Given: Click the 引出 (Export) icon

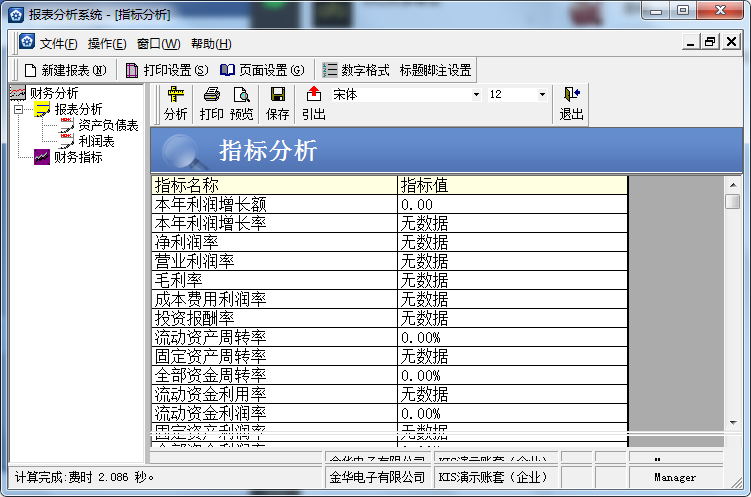Looking at the screenshot, I should pos(314,95).
